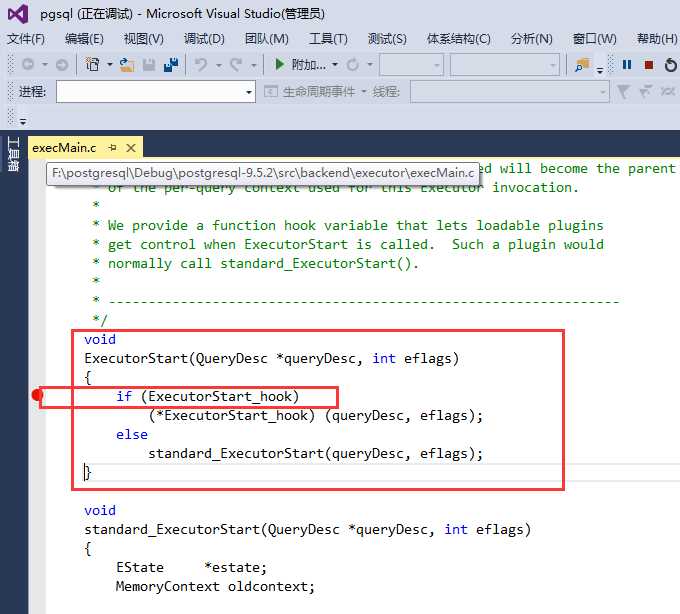Open the Team (团队) menu
Viewport: 680px width, 614px height.
click(266, 39)
